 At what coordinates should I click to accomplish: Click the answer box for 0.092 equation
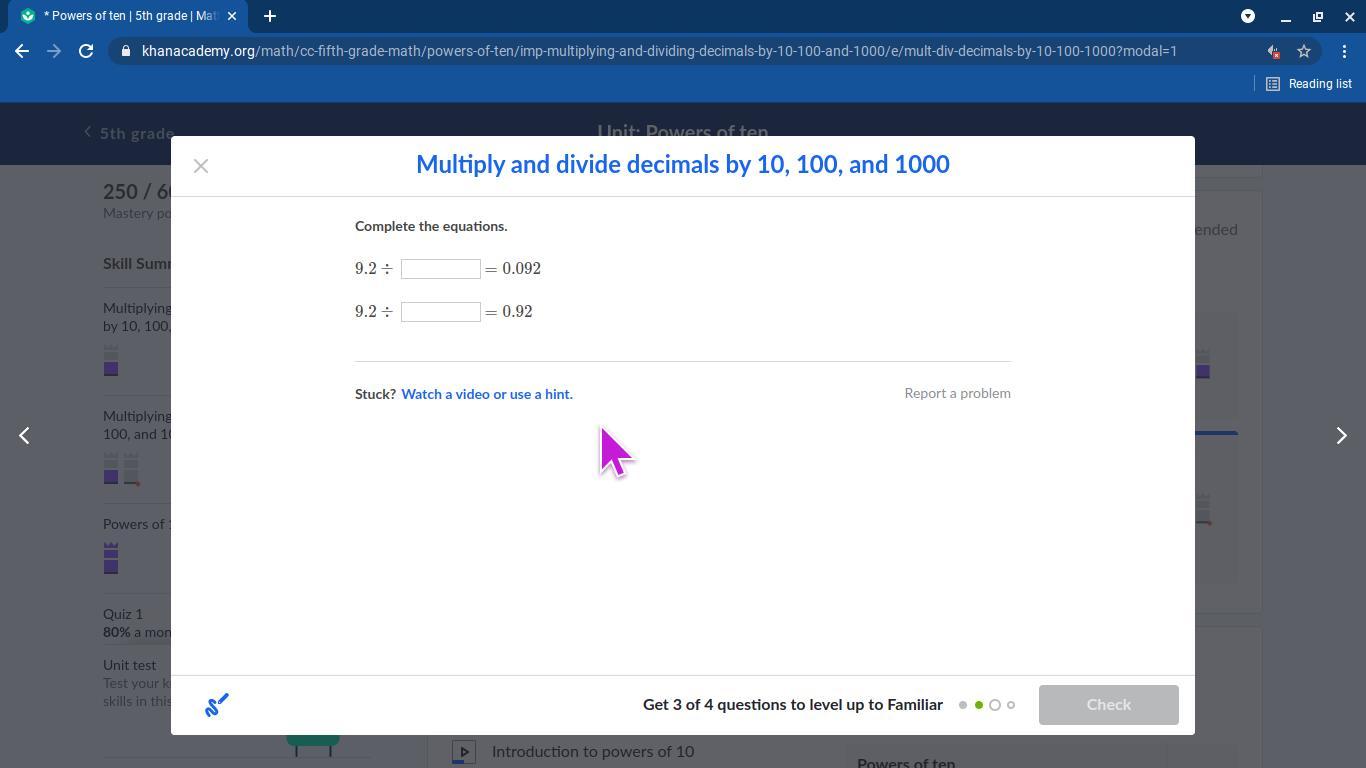click(441, 269)
